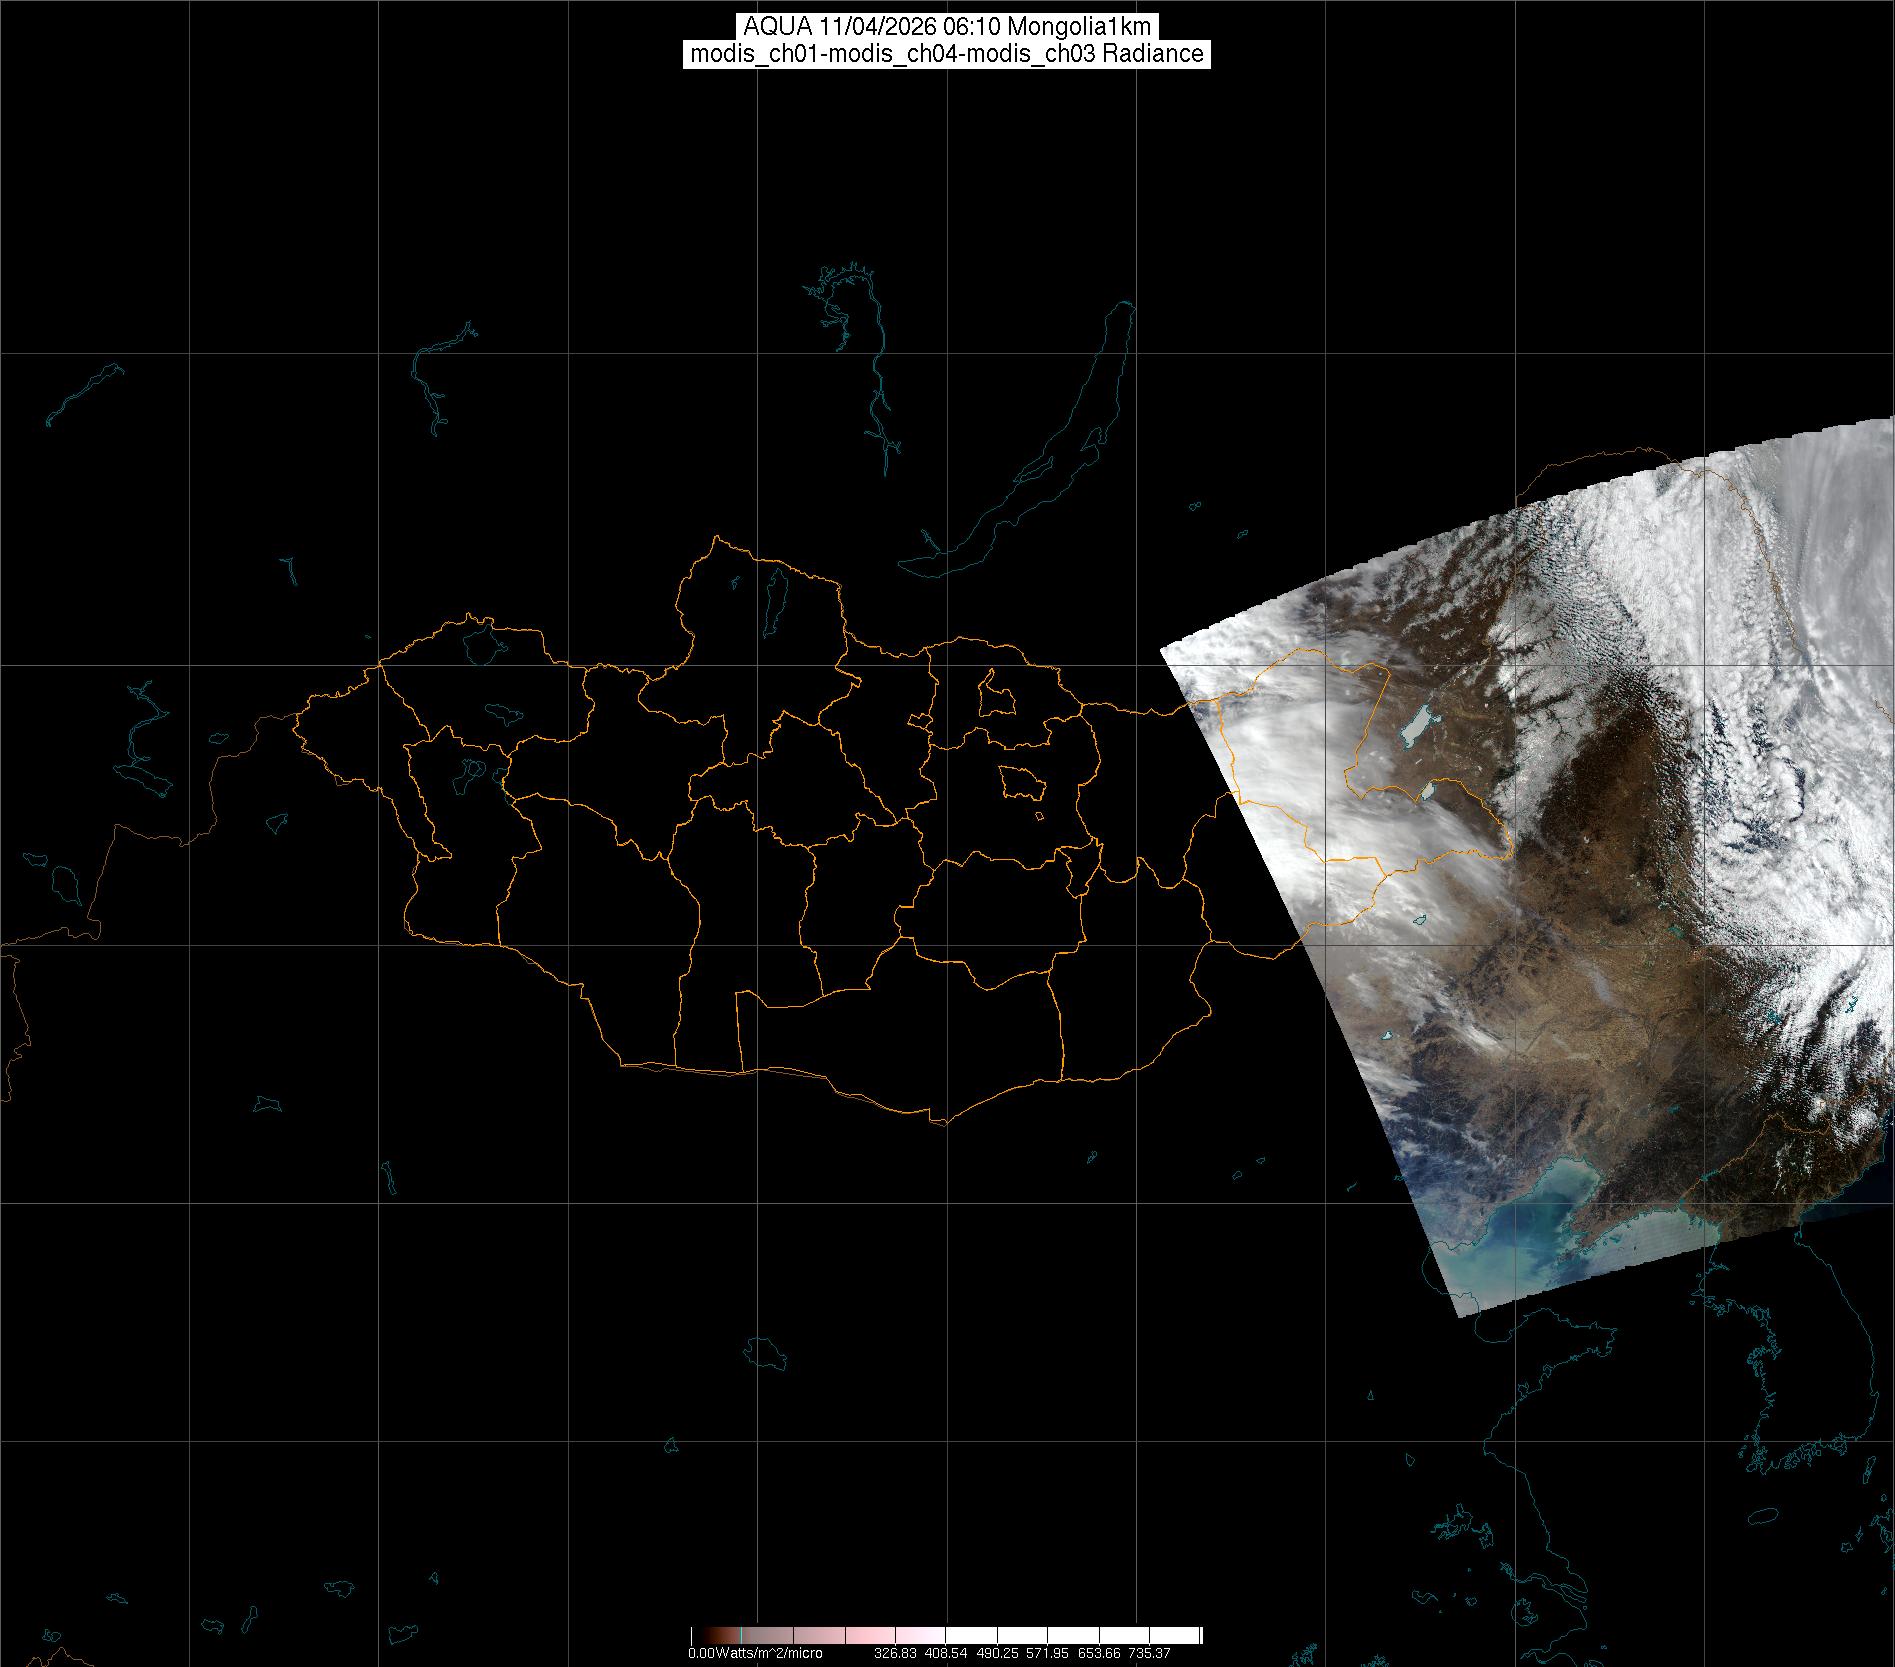Viewport: 1895px width, 1667px height.
Task: Click the cyan marker line on the colorbar
Action: point(739,1635)
